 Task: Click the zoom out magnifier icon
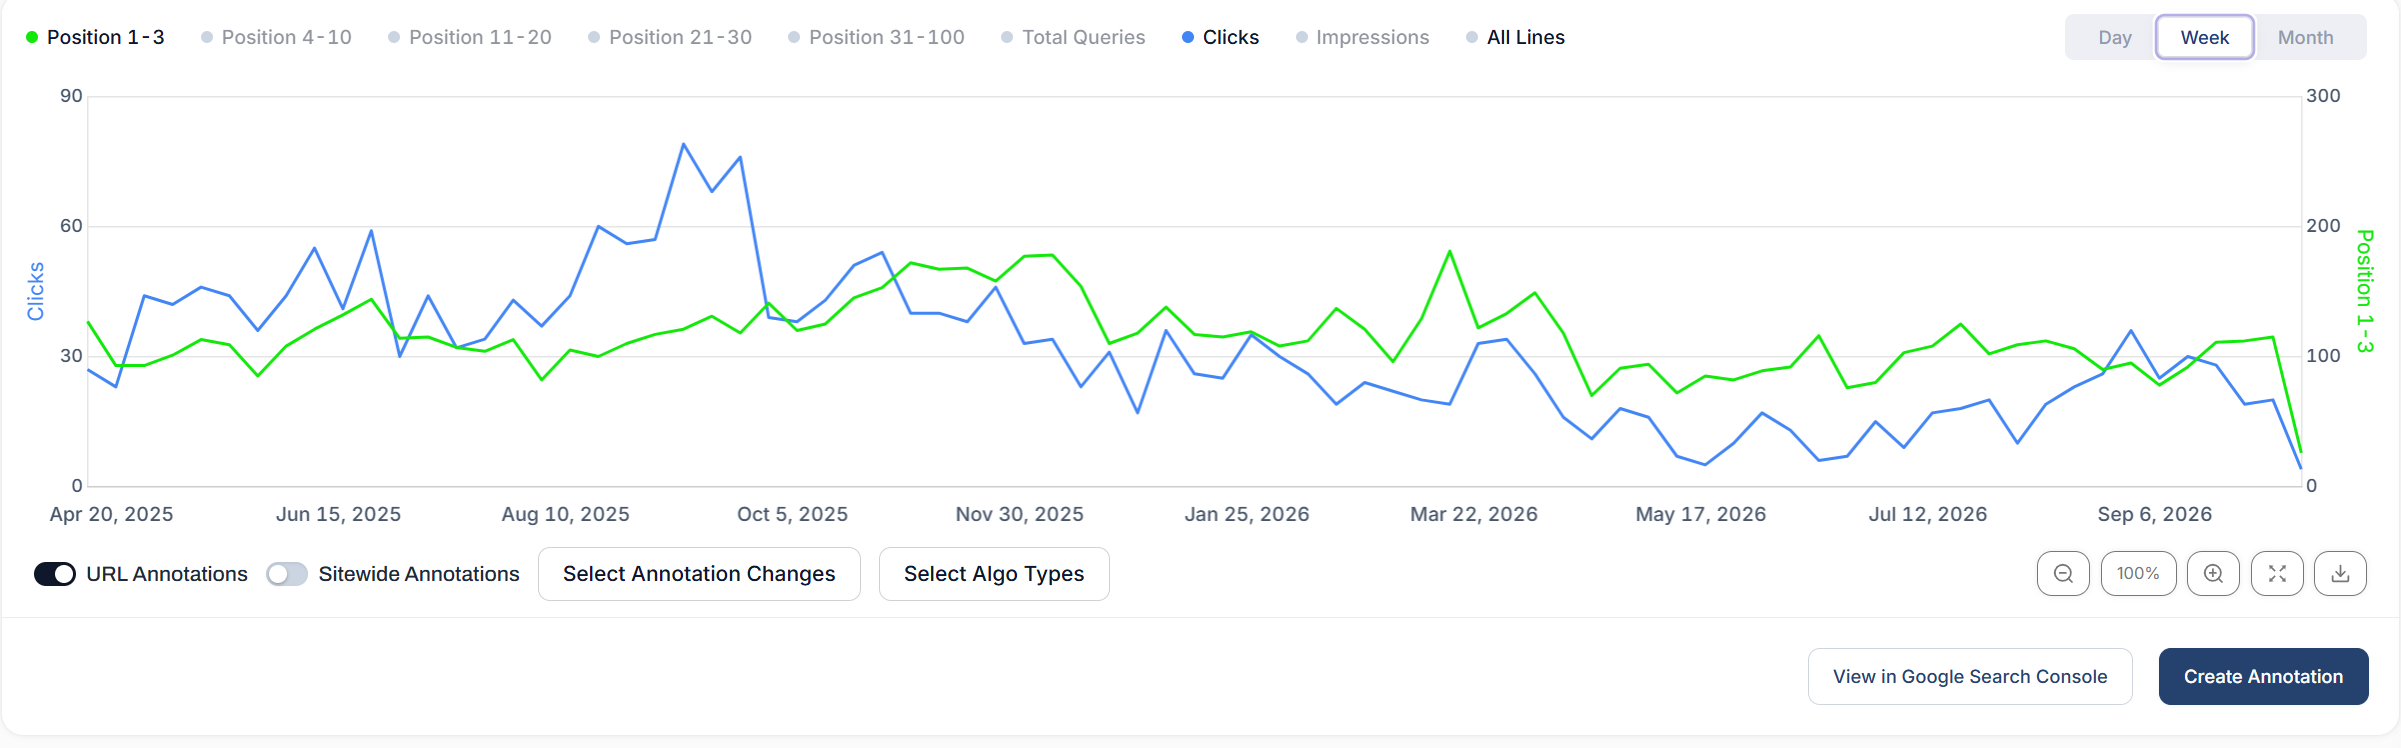coord(2063,574)
